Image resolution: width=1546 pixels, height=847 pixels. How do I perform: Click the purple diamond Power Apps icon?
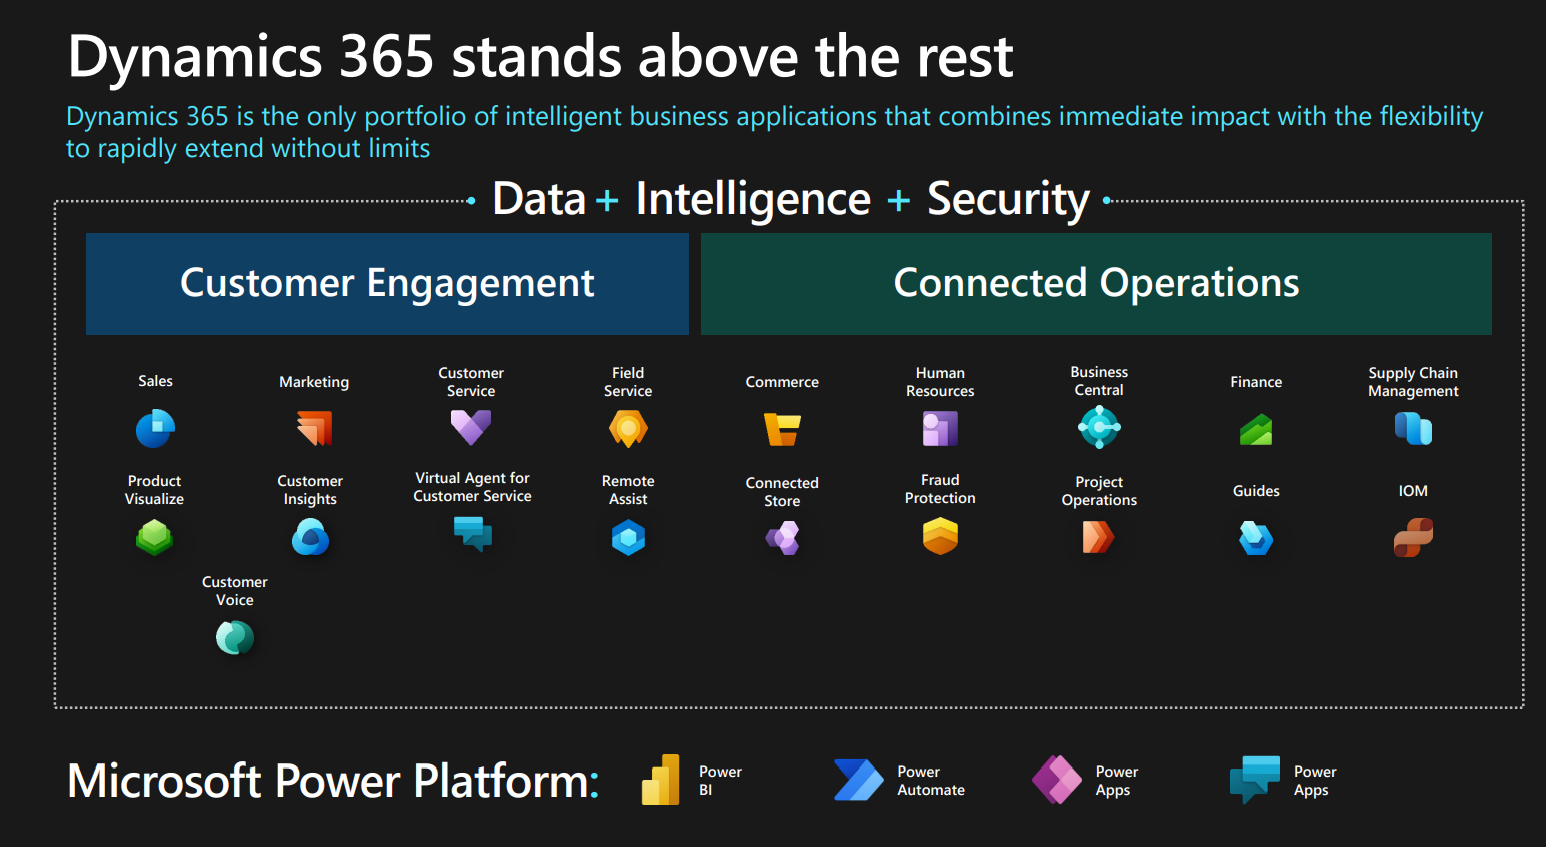(x=1057, y=780)
